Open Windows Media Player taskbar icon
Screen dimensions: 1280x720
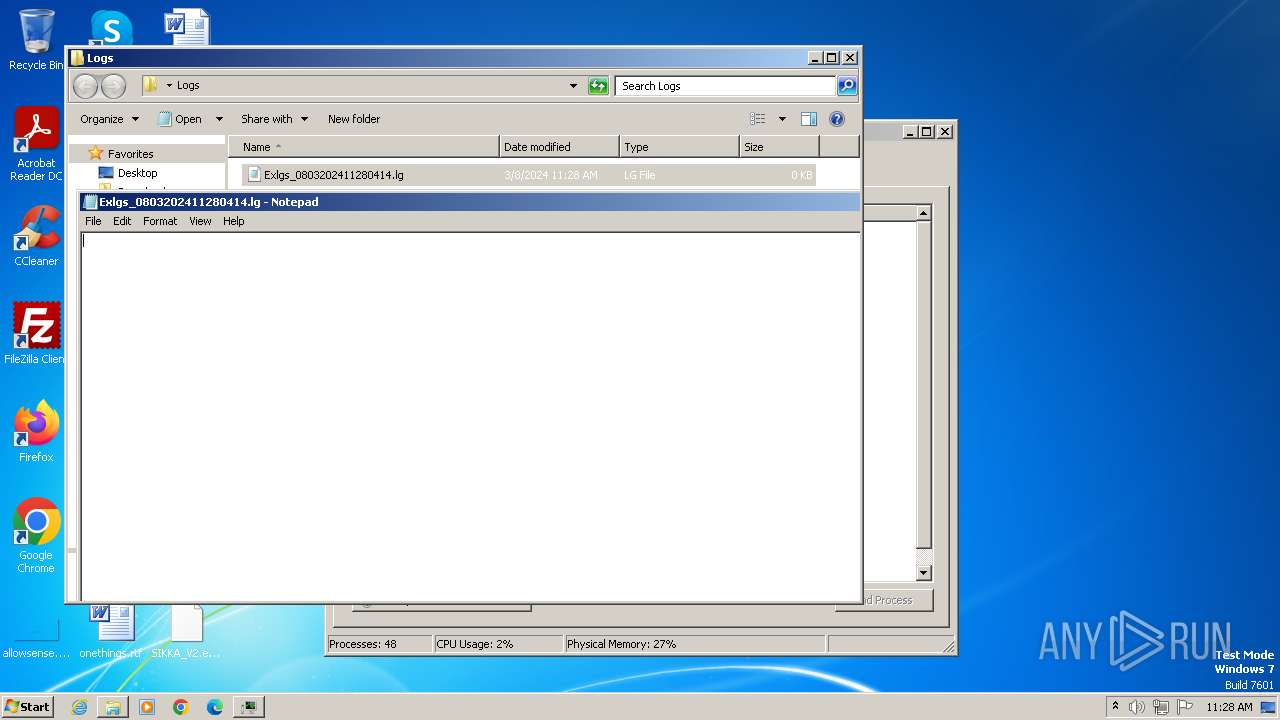(x=147, y=707)
